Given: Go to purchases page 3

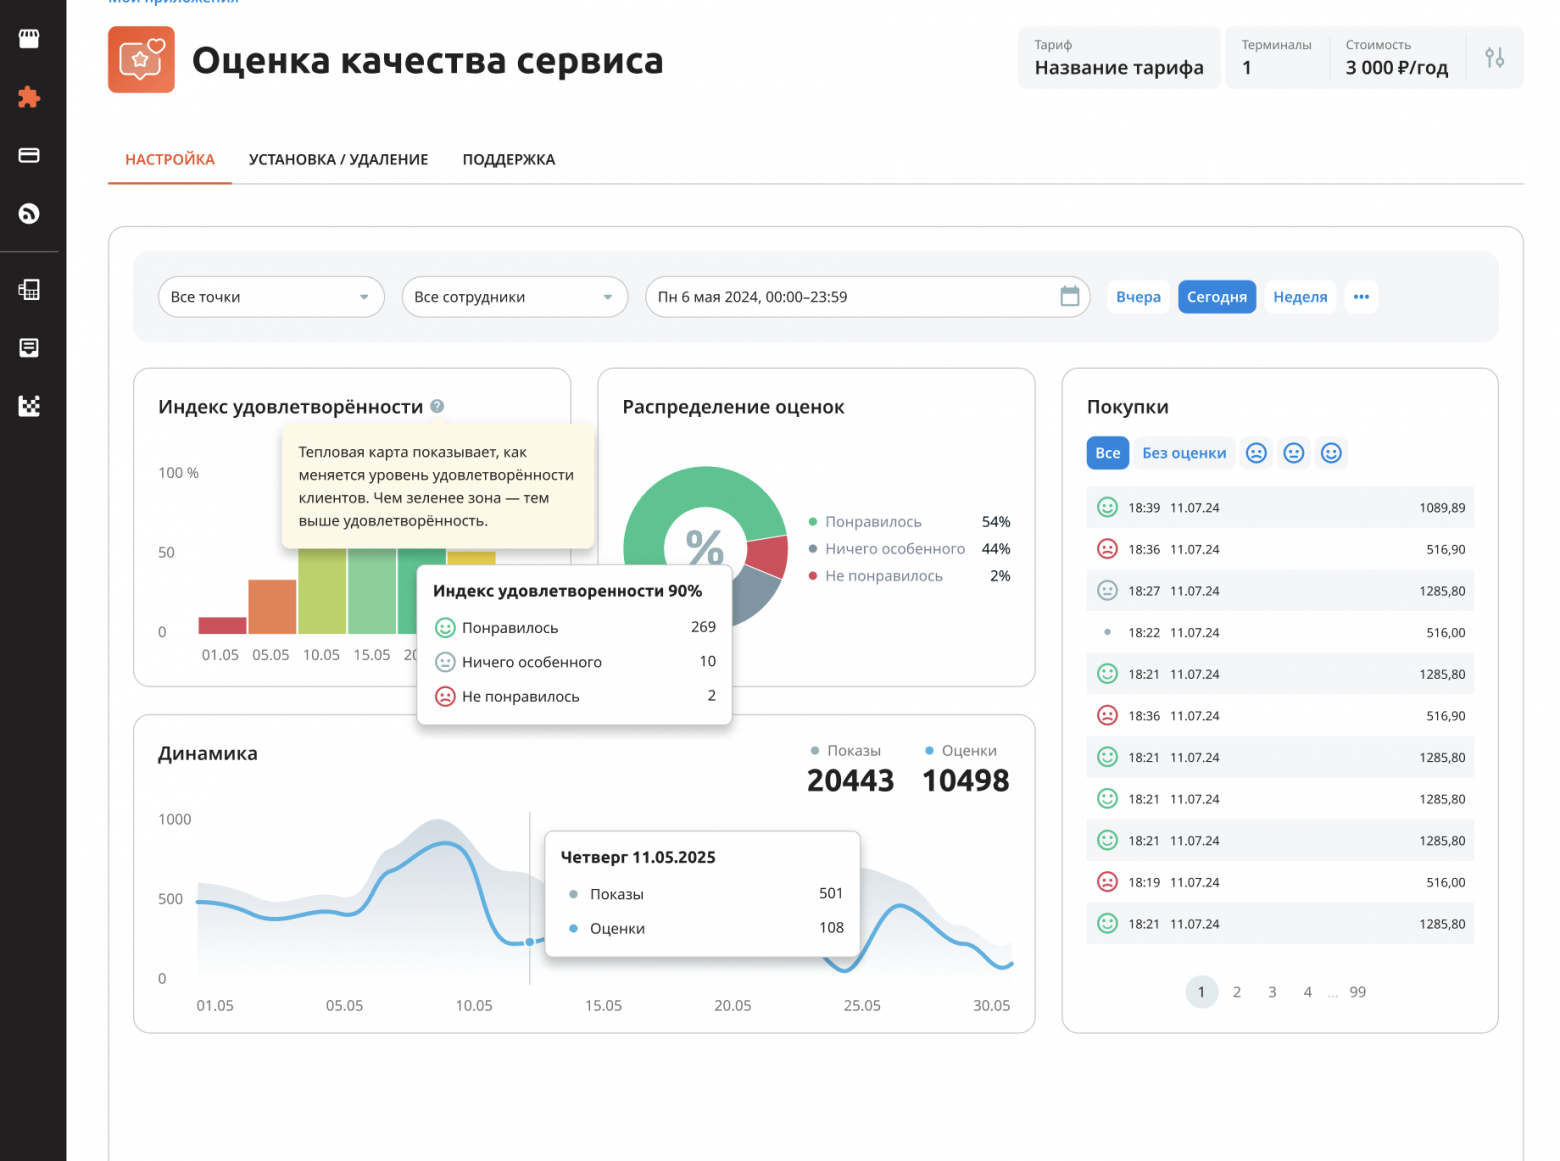Looking at the screenshot, I should click(1272, 992).
